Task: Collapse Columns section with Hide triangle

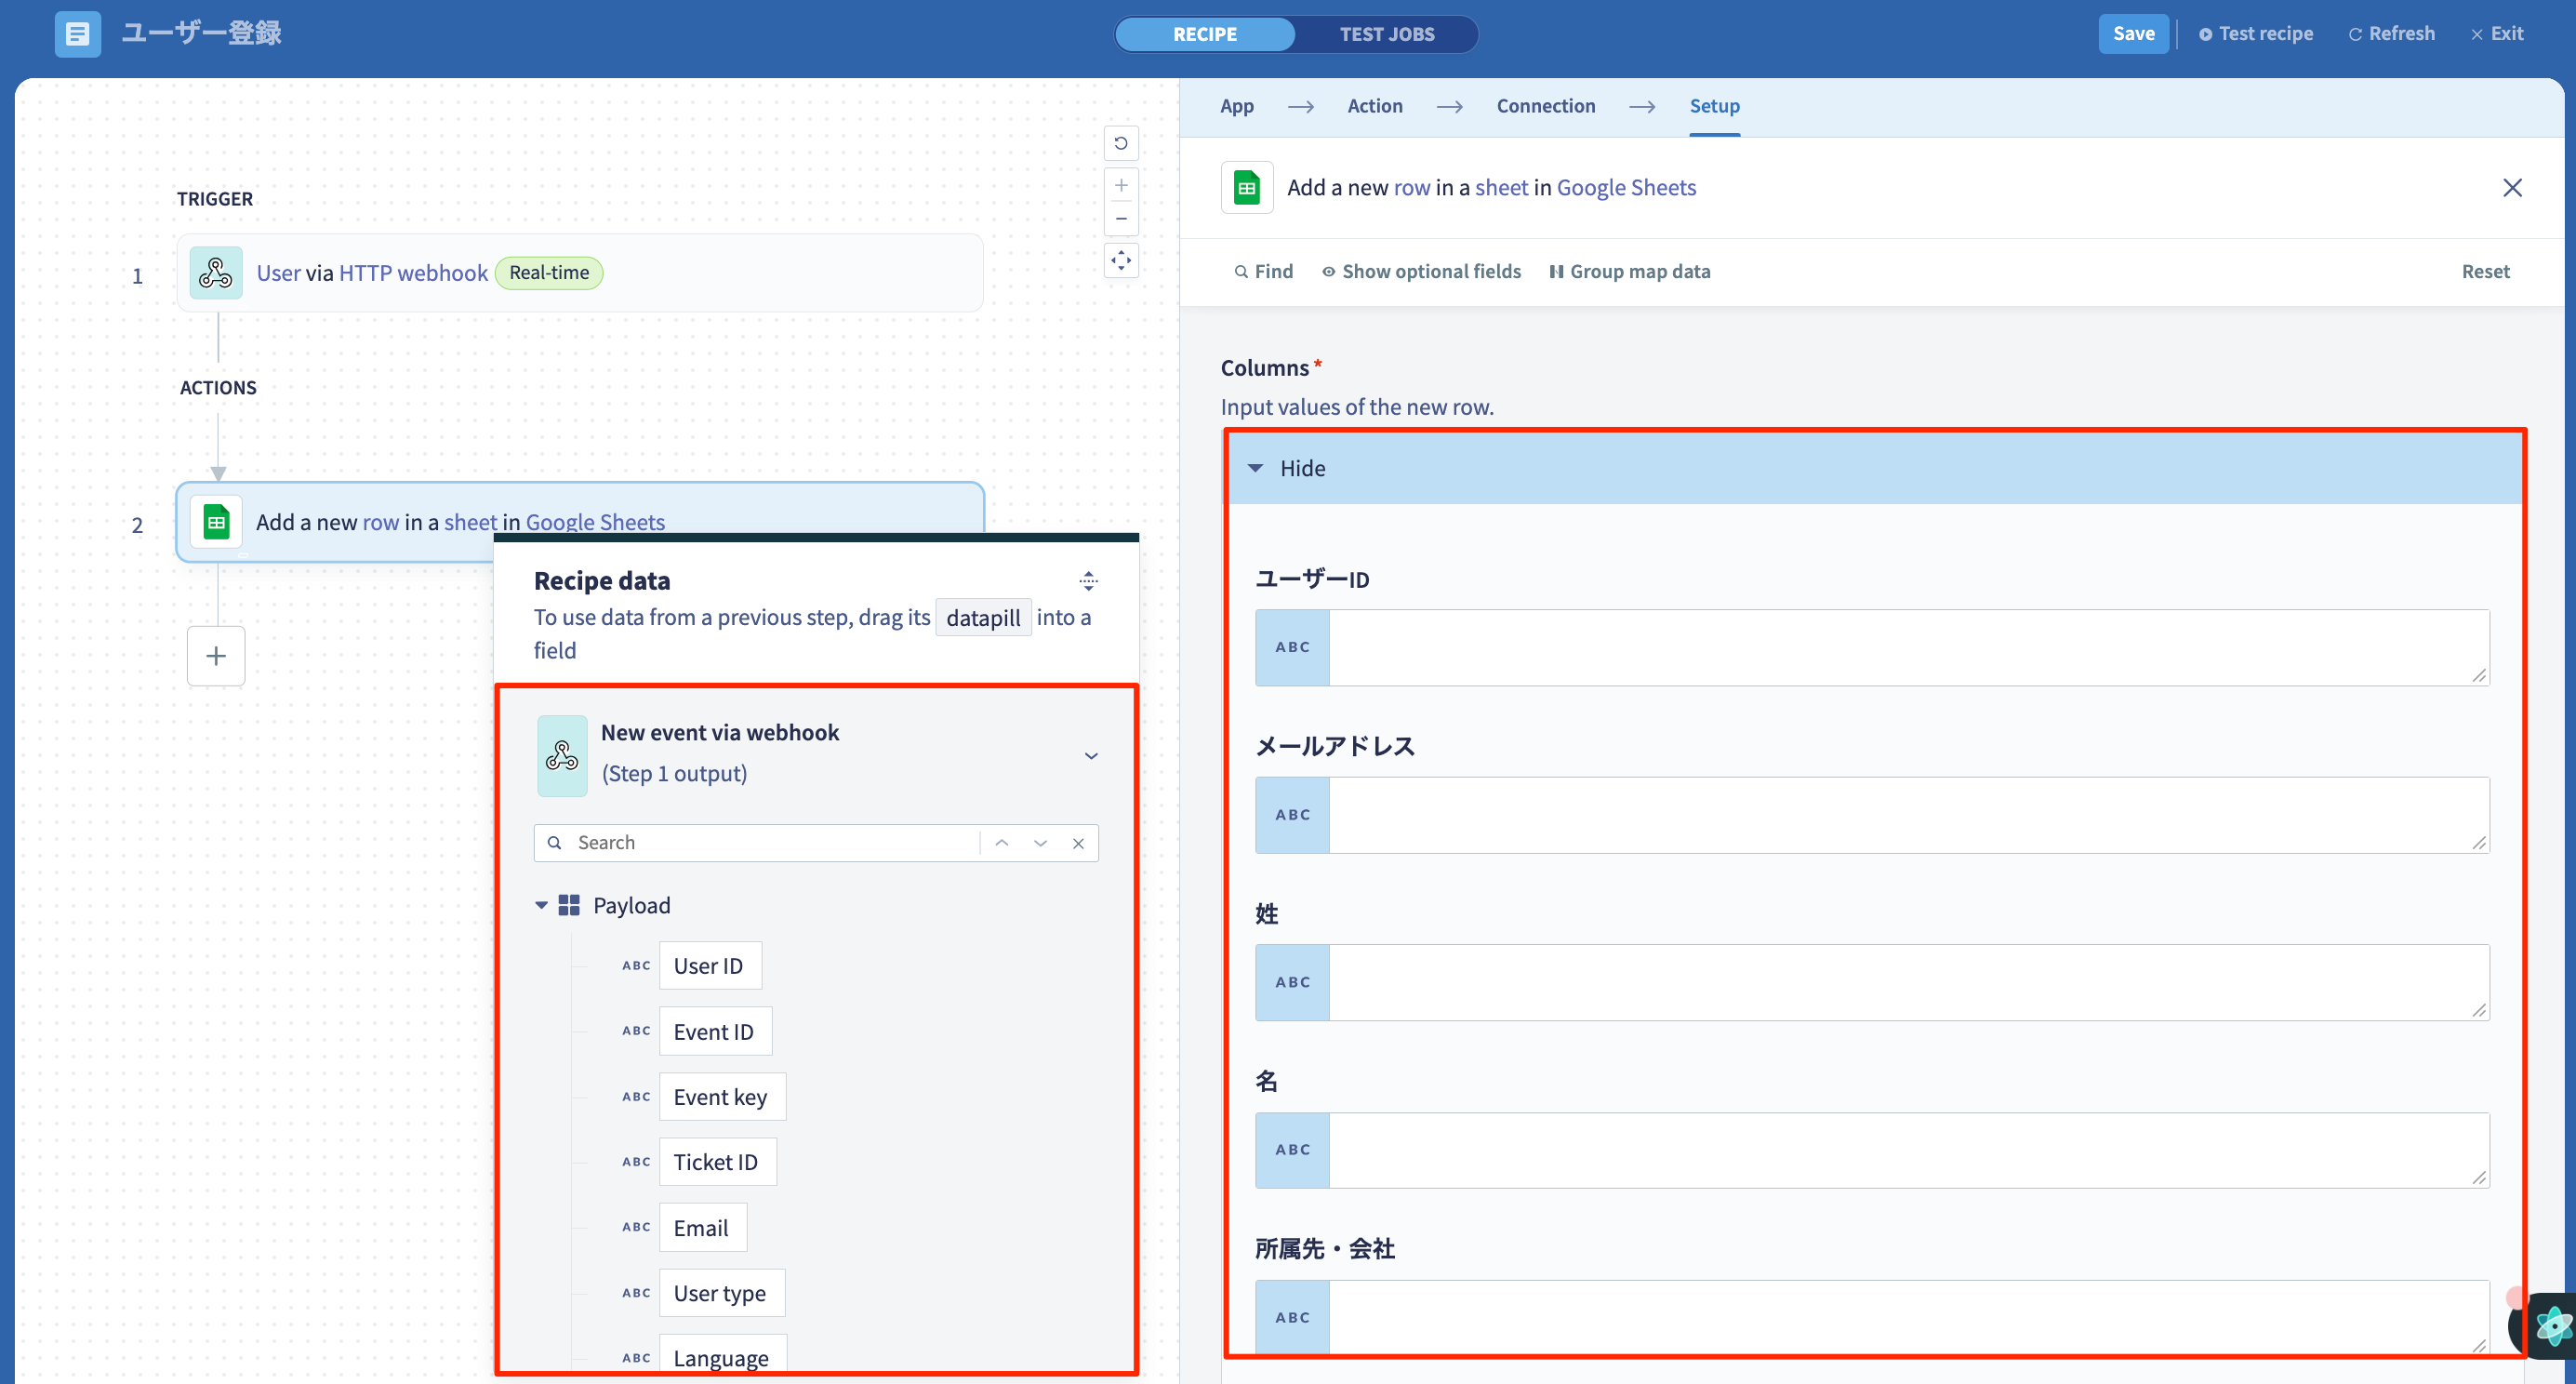Action: point(1255,468)
